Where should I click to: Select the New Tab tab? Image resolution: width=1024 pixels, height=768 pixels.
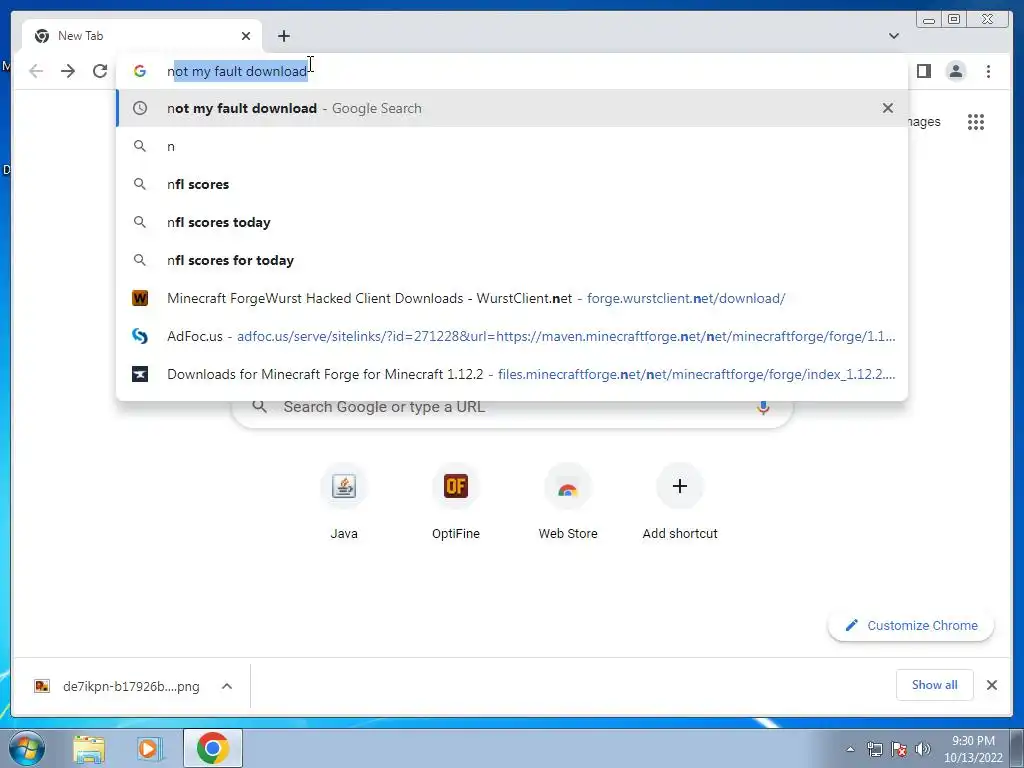(142, 36)
